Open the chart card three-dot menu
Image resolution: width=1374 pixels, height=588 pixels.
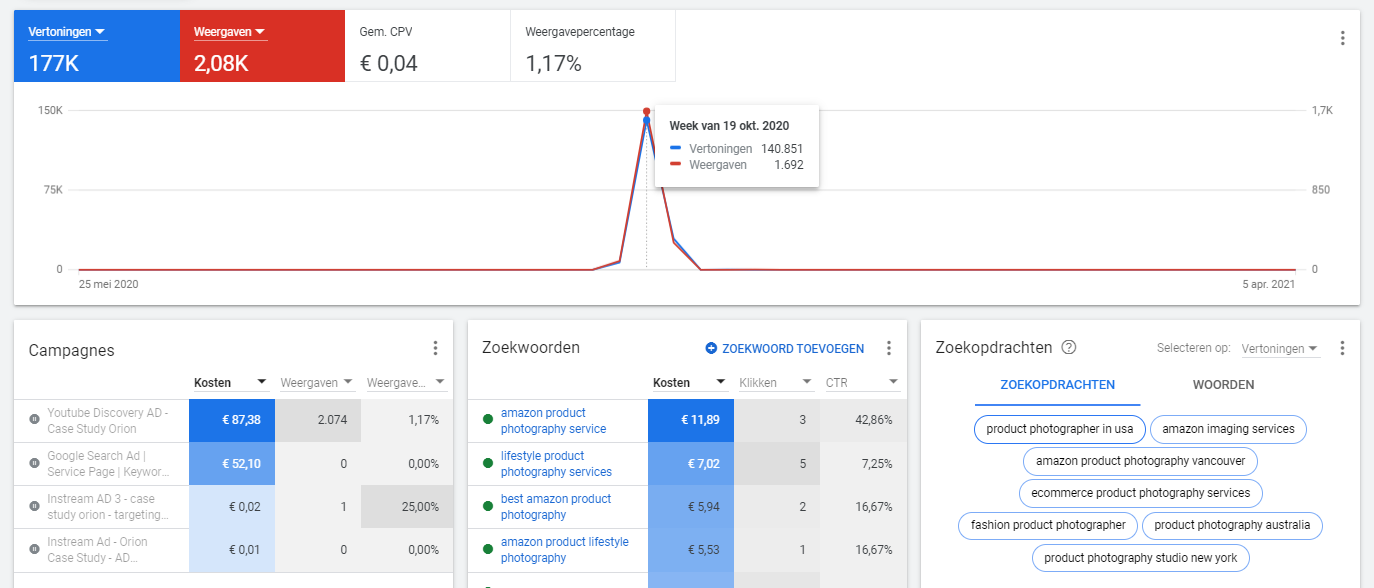coord(1342,38)
